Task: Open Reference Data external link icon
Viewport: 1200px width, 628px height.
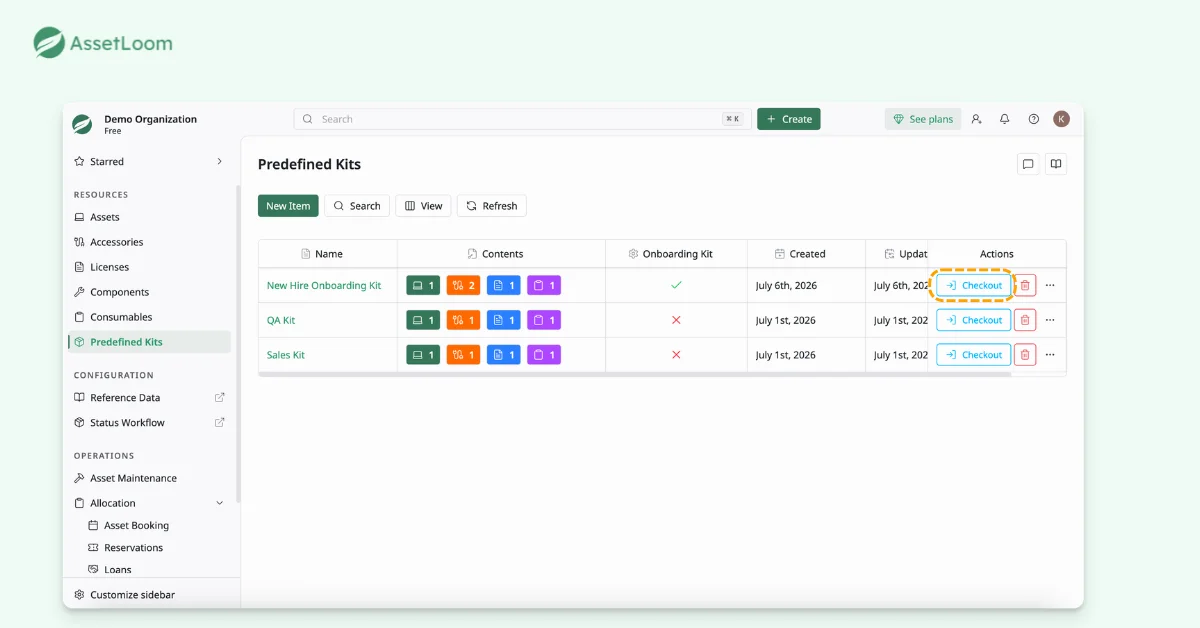Action: 220,397
